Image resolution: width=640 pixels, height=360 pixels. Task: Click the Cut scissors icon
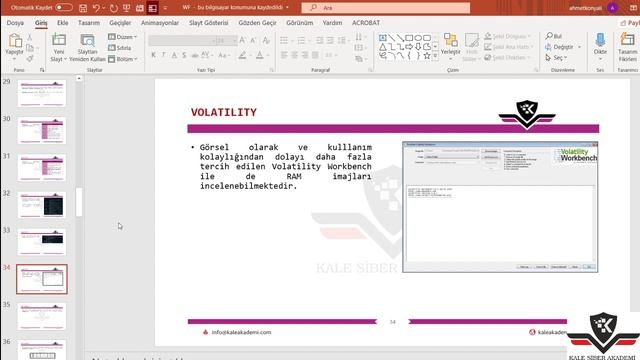[x=30, y=38]
